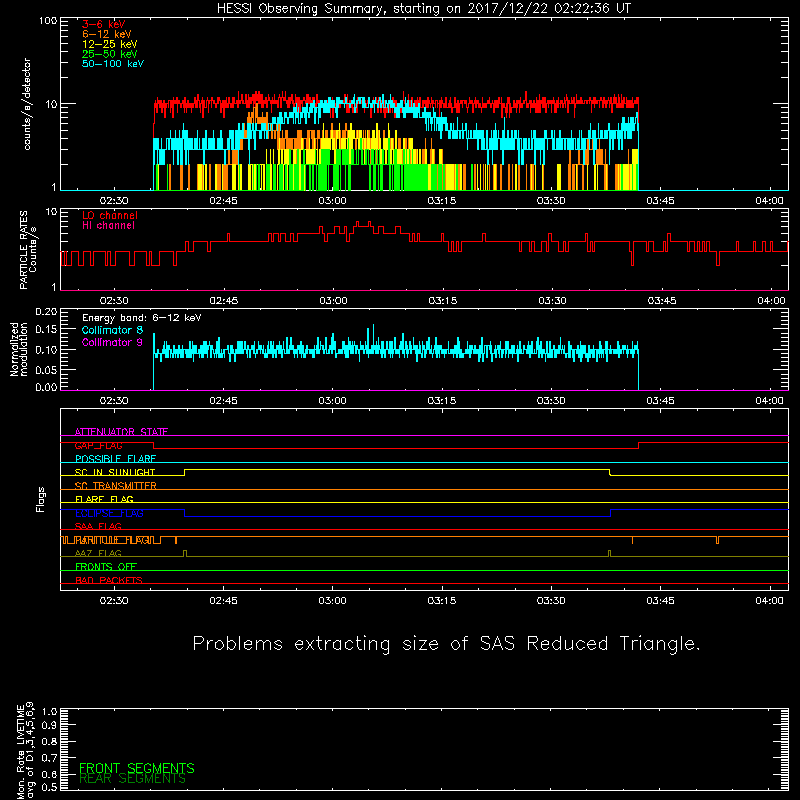The height and width of the screenshot is (800, 800).
Task: Select the Collimator 9 legend label
Action: (x=112, y=342)
